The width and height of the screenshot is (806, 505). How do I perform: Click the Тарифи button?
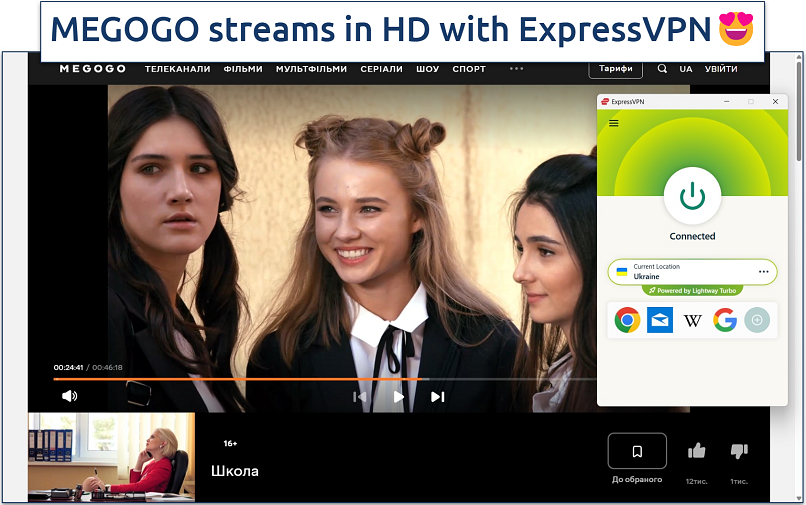[x=615, y=69]
